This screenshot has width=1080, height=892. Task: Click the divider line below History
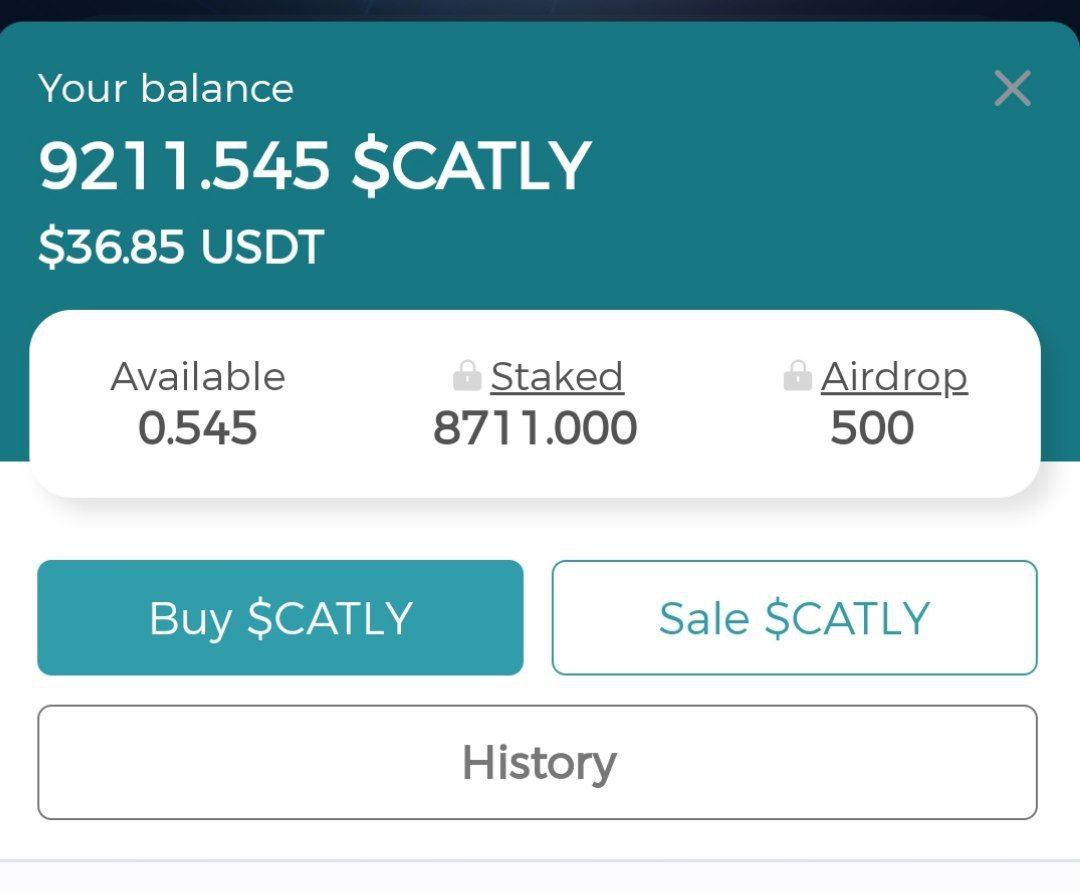pyautogui.click(x=540, y=860)
